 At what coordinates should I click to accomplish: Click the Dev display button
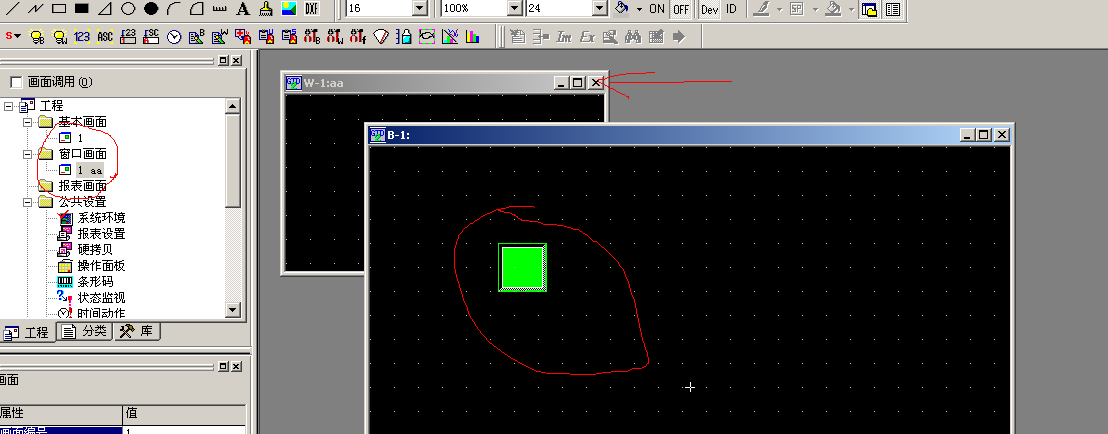pyautogui.click(x=709, y=9)
